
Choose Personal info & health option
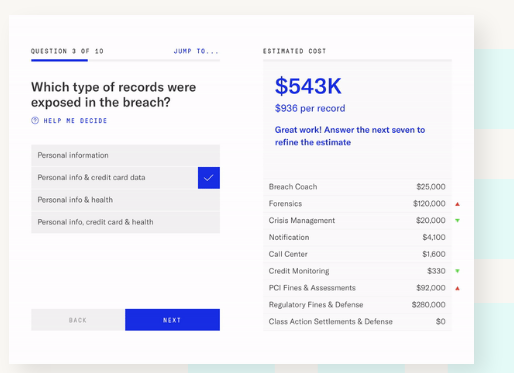click(125, 200)
